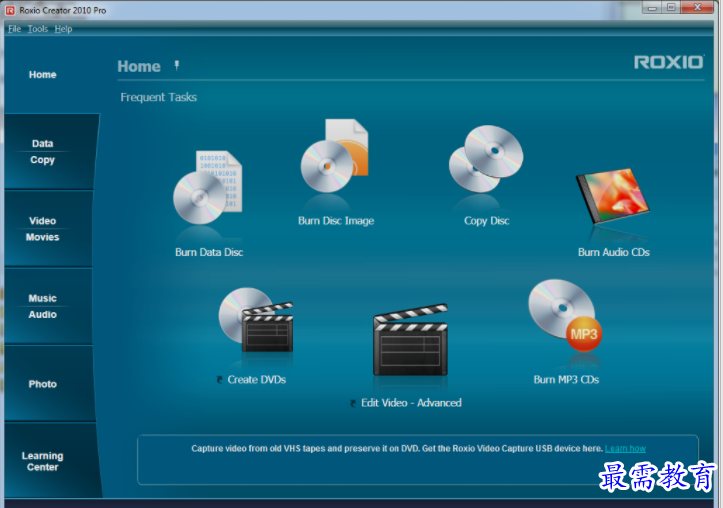The height and width of the screenshot is (508, 723).
Task: Click the Burn MP3 CDs label
Action: click(566, 379)
